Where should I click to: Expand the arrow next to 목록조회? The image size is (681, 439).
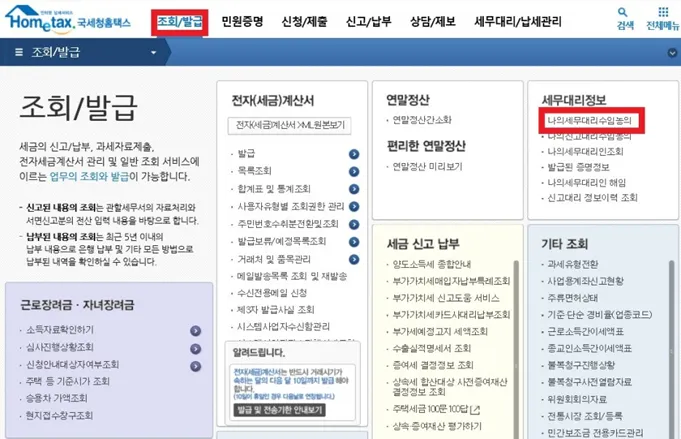pos(354,172)
